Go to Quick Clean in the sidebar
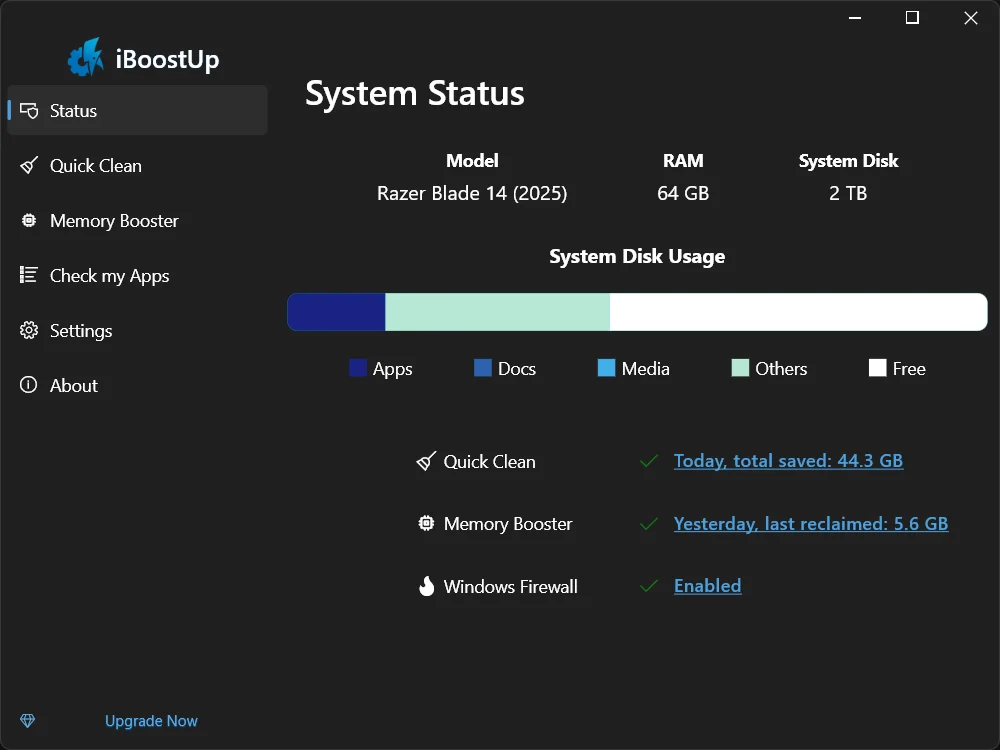 pyautogui.click(x=137, y=166)
